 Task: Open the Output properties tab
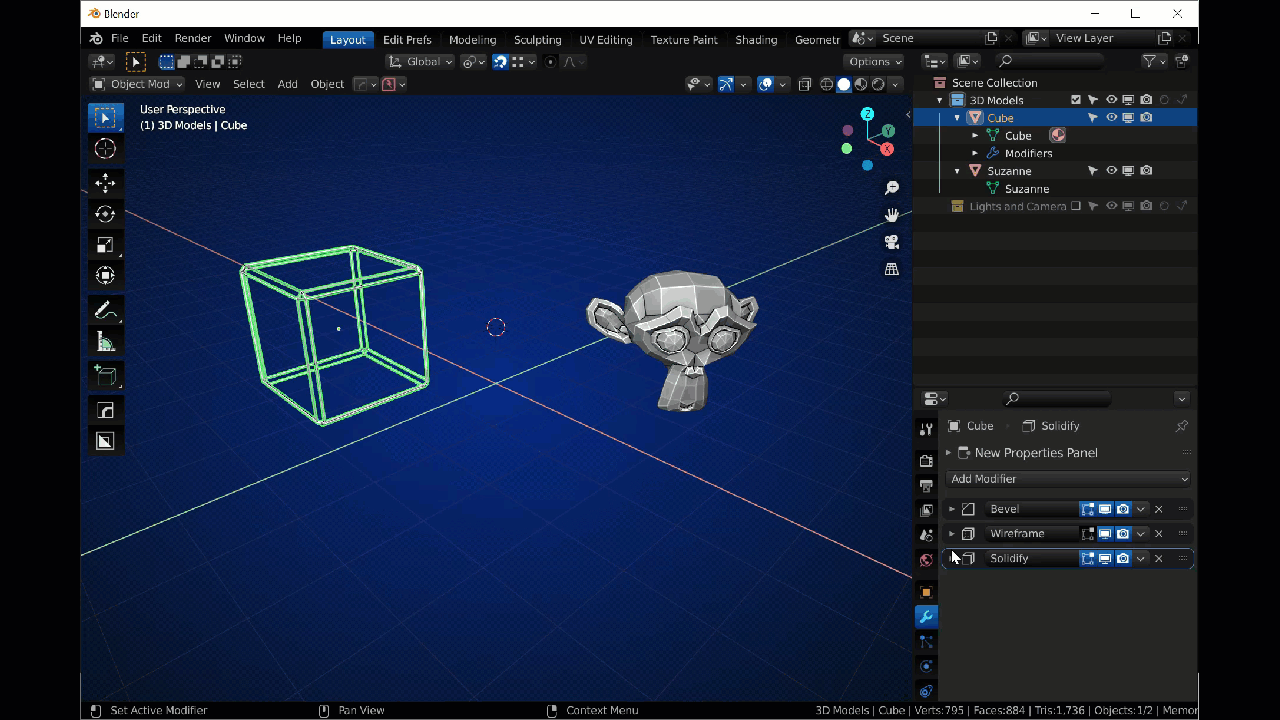coord(926,486)
